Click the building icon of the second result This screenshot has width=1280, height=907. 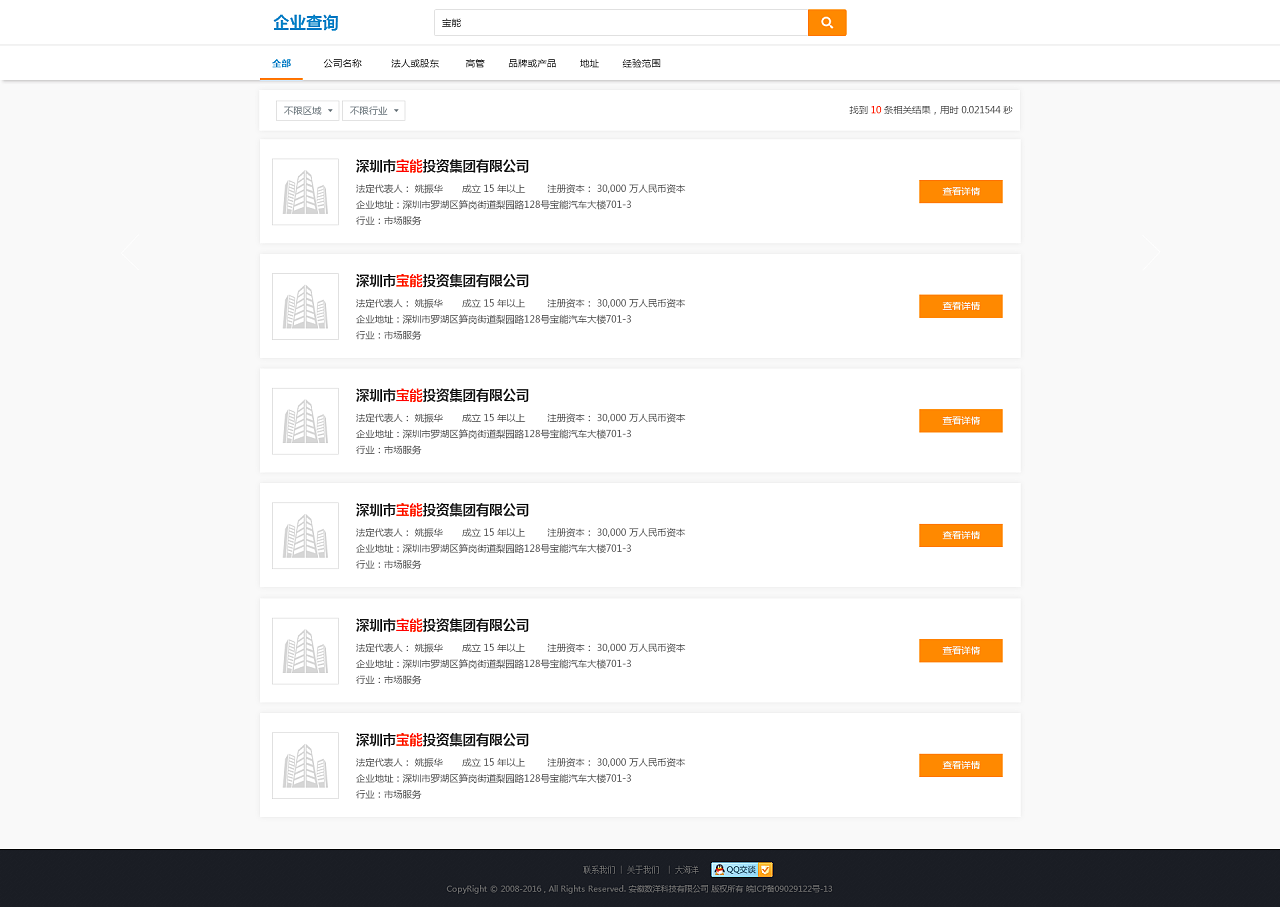click(305, 306)
